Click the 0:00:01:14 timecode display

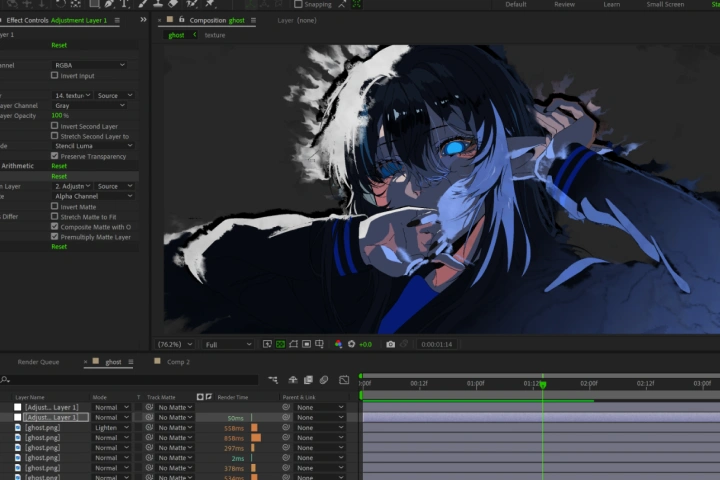(437, 344)
